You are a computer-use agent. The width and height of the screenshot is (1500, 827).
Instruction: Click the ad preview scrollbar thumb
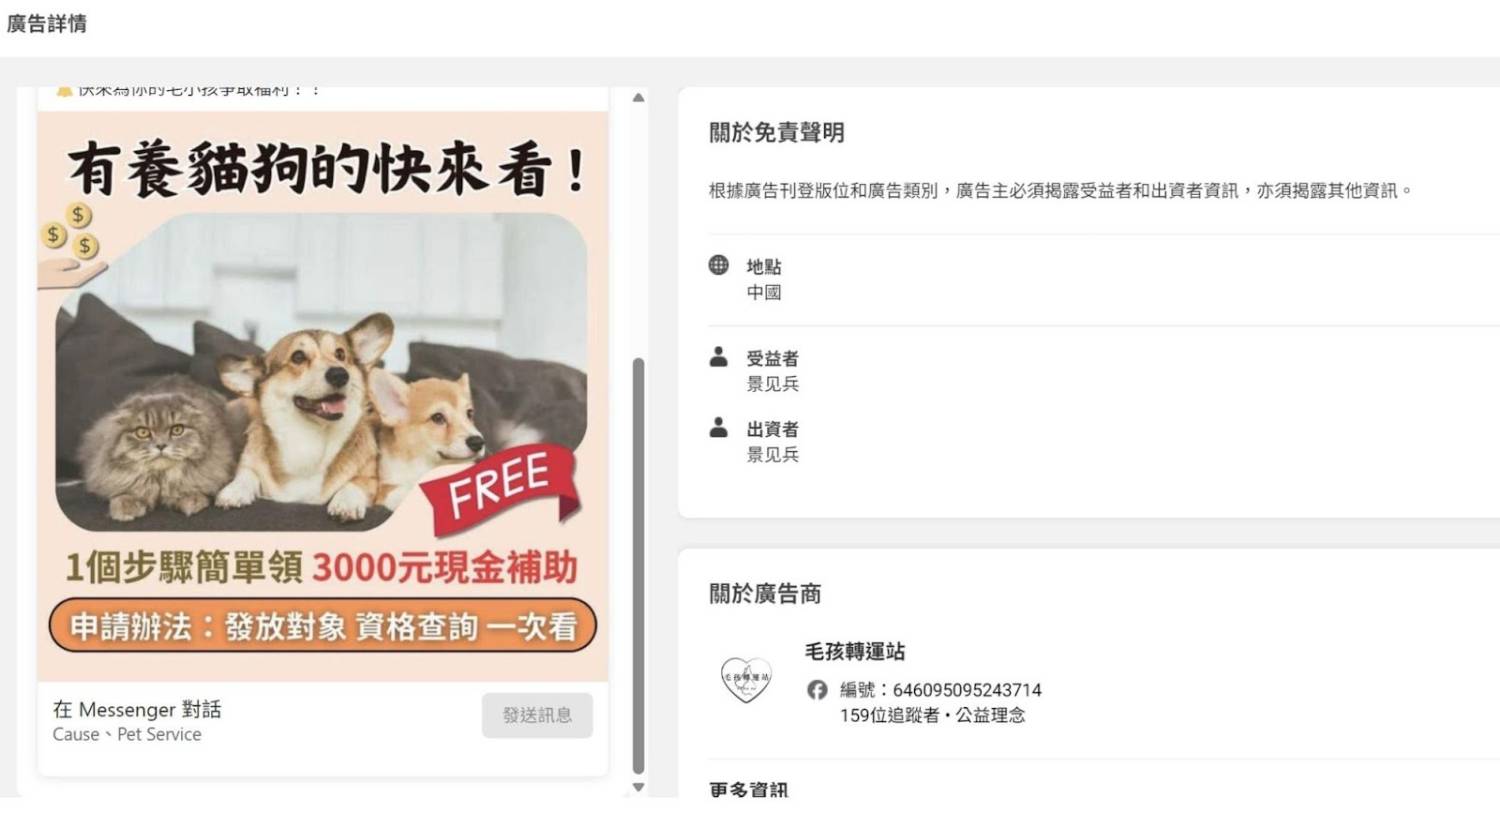[x=638, y=566]
